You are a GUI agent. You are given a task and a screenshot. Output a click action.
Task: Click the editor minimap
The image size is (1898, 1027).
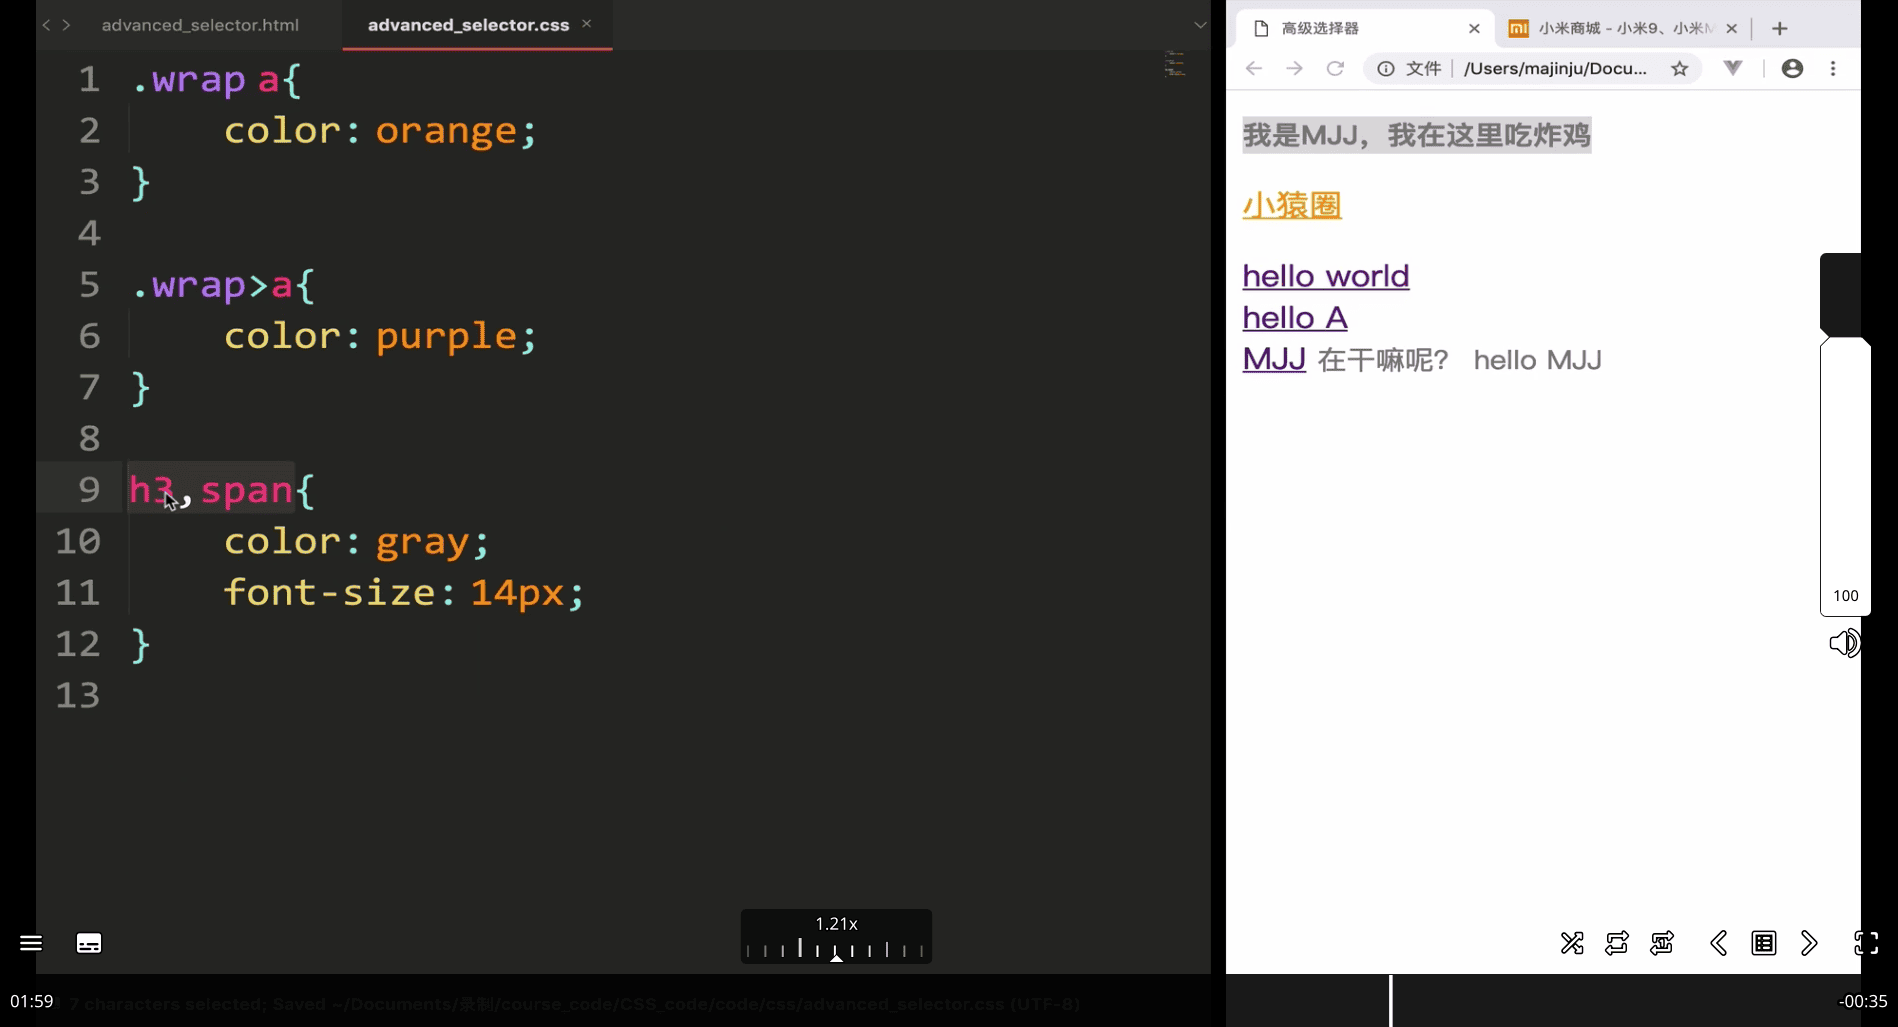point(1174,64)
